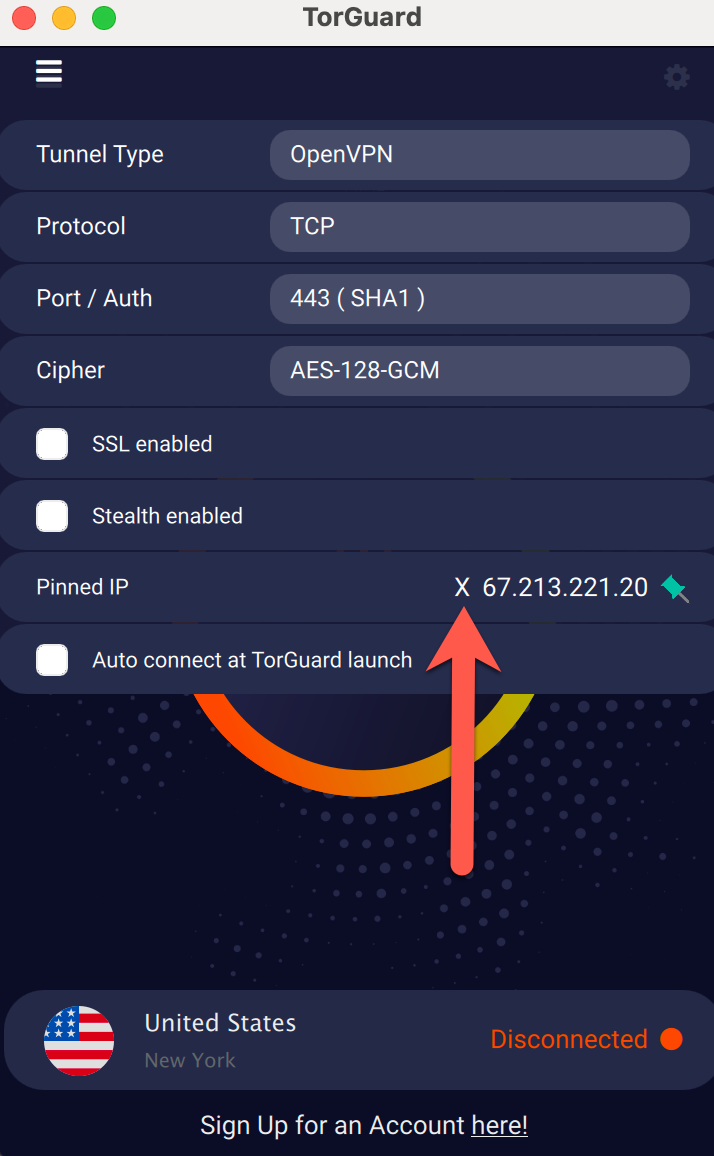Select the United States flag icon

click(79, 1040)
